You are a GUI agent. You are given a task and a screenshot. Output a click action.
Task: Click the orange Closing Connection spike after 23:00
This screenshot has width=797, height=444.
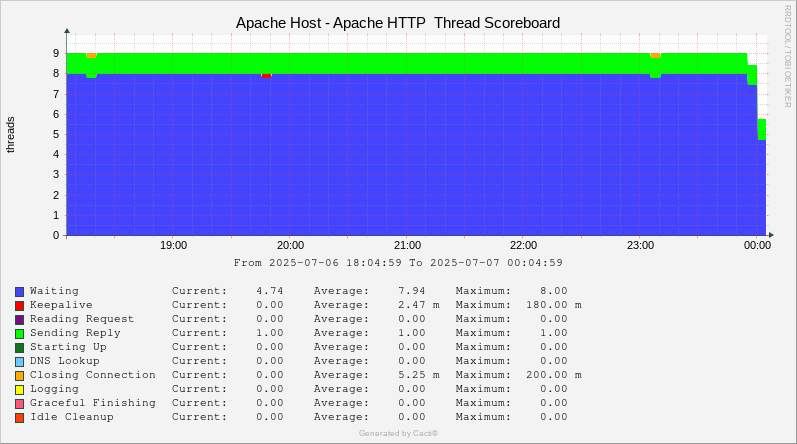point(656,55)
